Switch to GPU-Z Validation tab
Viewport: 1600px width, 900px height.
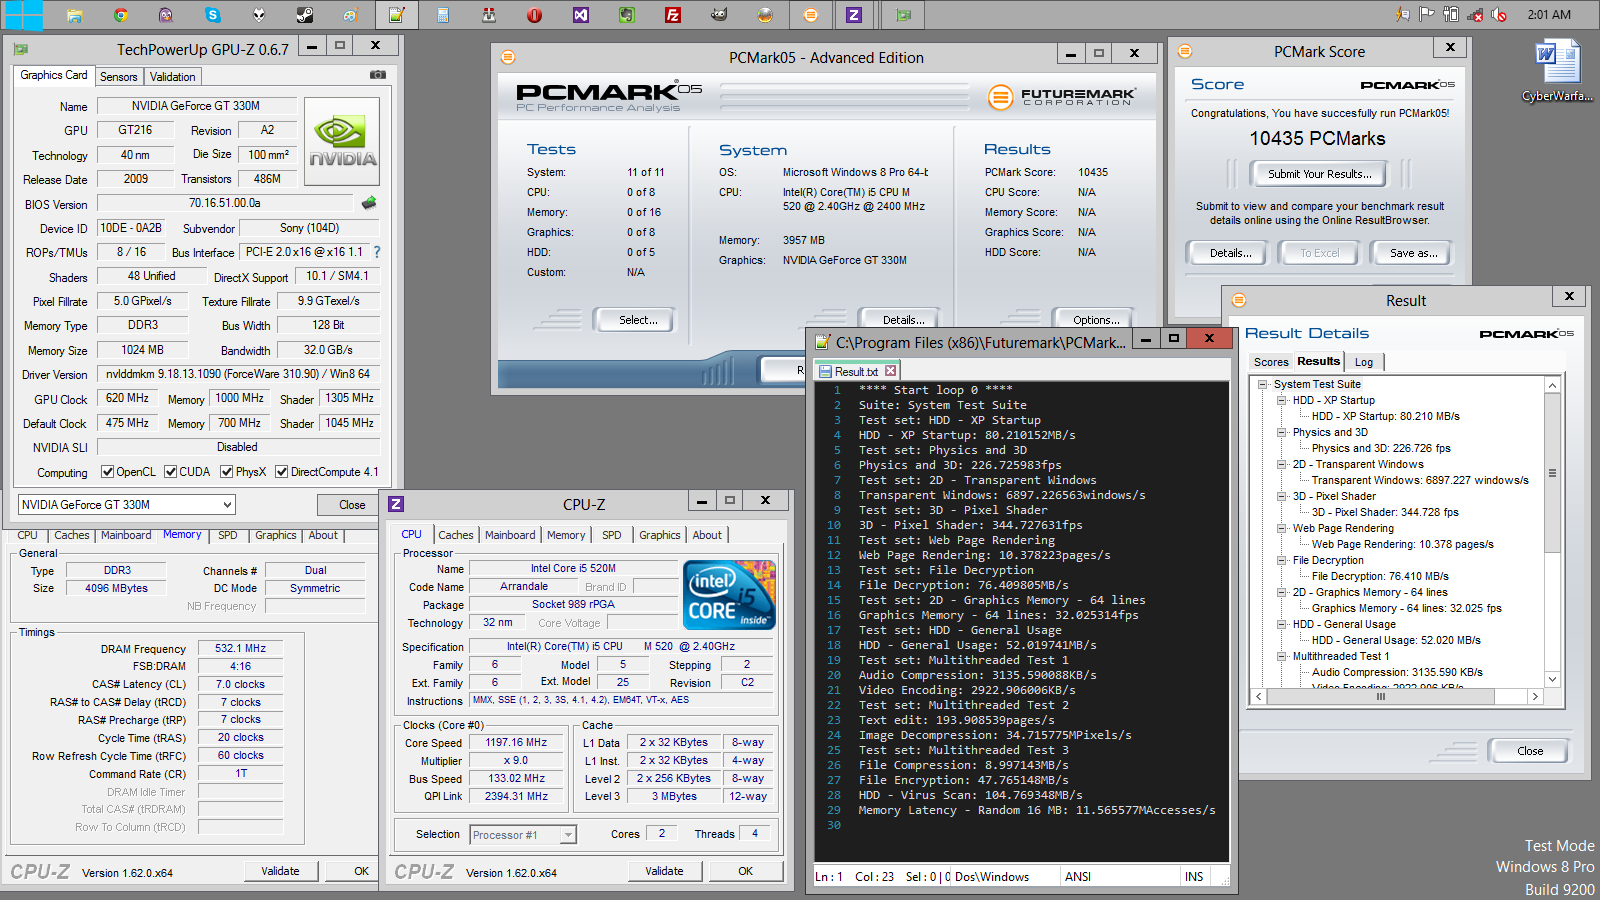(173, 77)
